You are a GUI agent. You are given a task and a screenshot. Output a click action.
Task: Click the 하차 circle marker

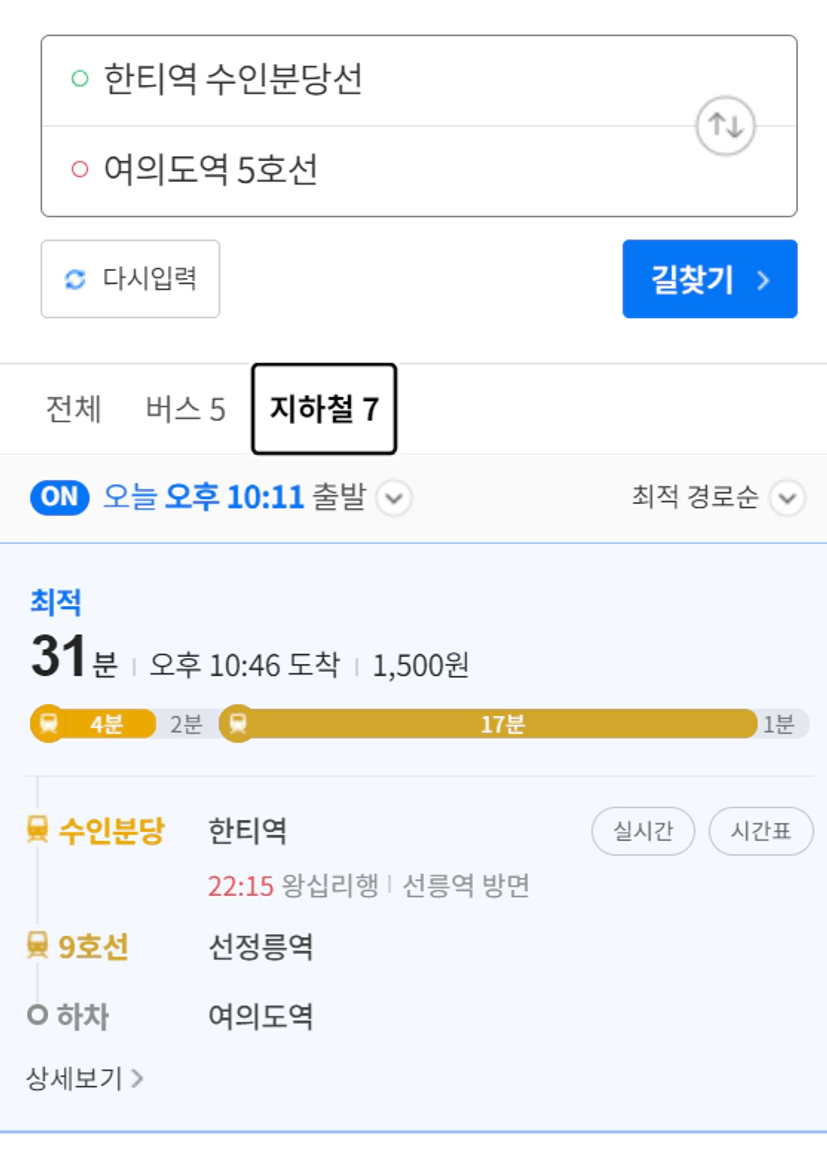(38, 1015)
